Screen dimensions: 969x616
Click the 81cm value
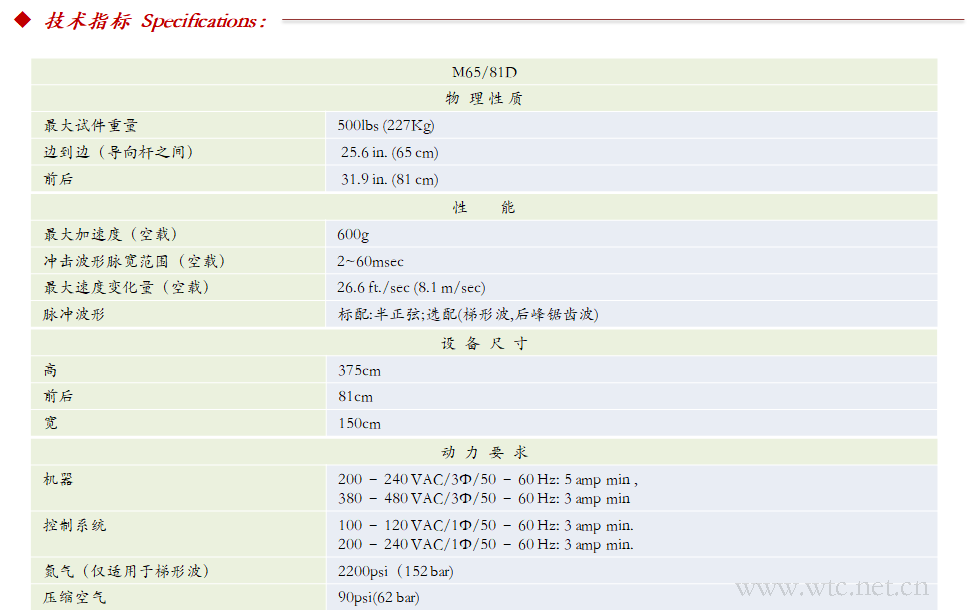(355, 397)
